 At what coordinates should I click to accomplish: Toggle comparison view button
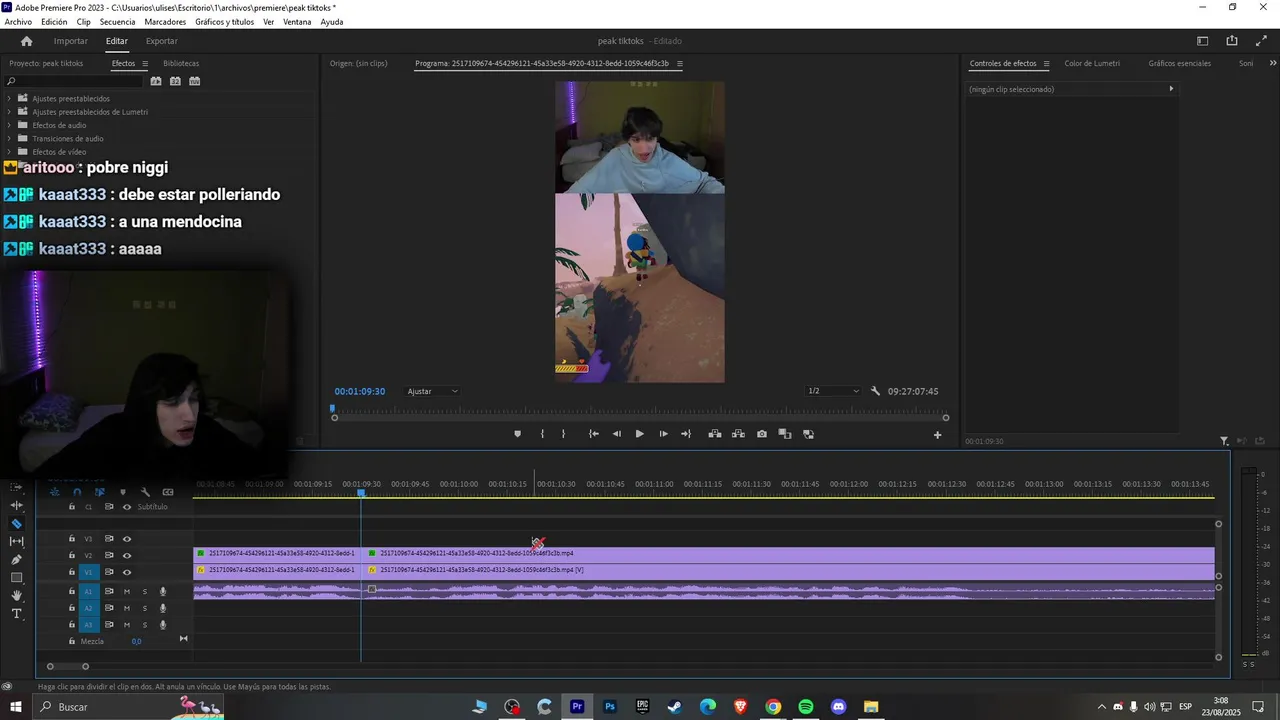785,434
